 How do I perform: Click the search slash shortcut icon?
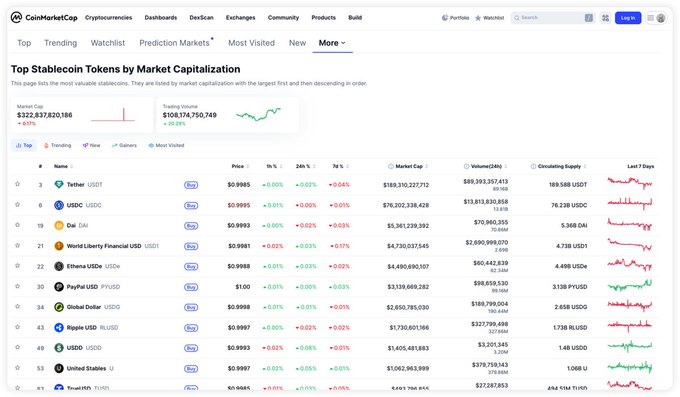pos(588,18)
